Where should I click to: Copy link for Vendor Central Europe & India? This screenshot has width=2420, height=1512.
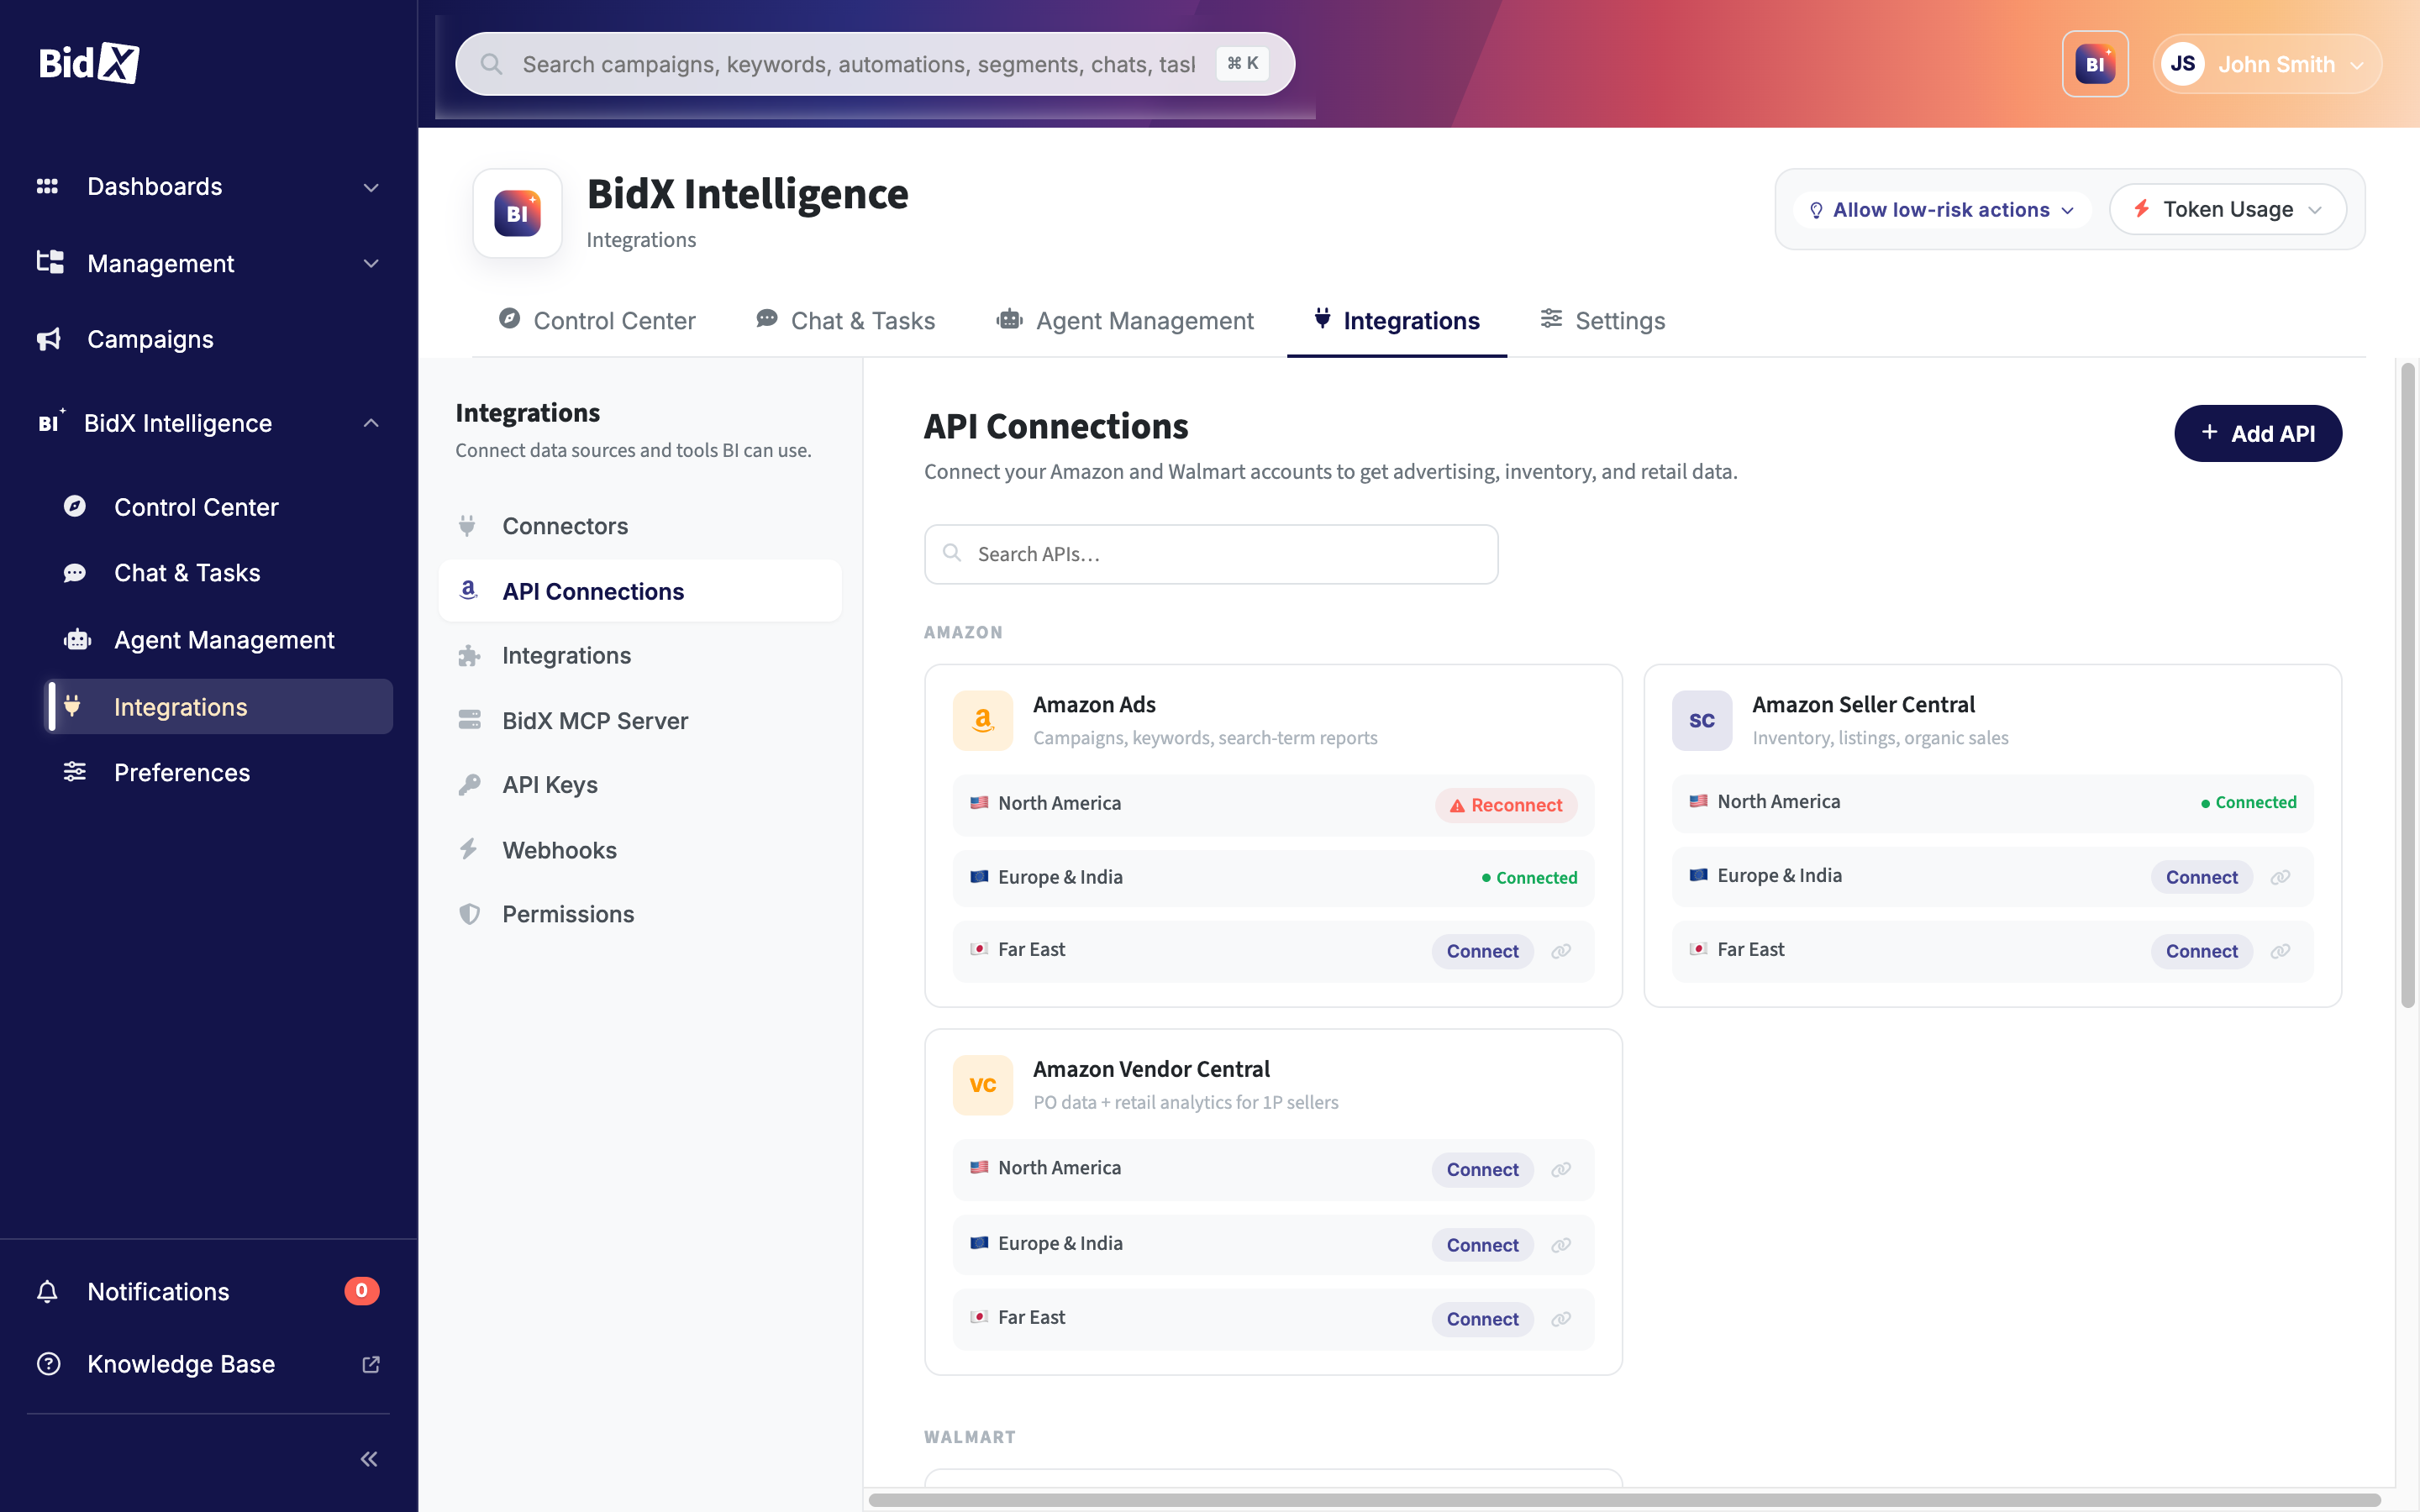[x=1561, y=1245]
